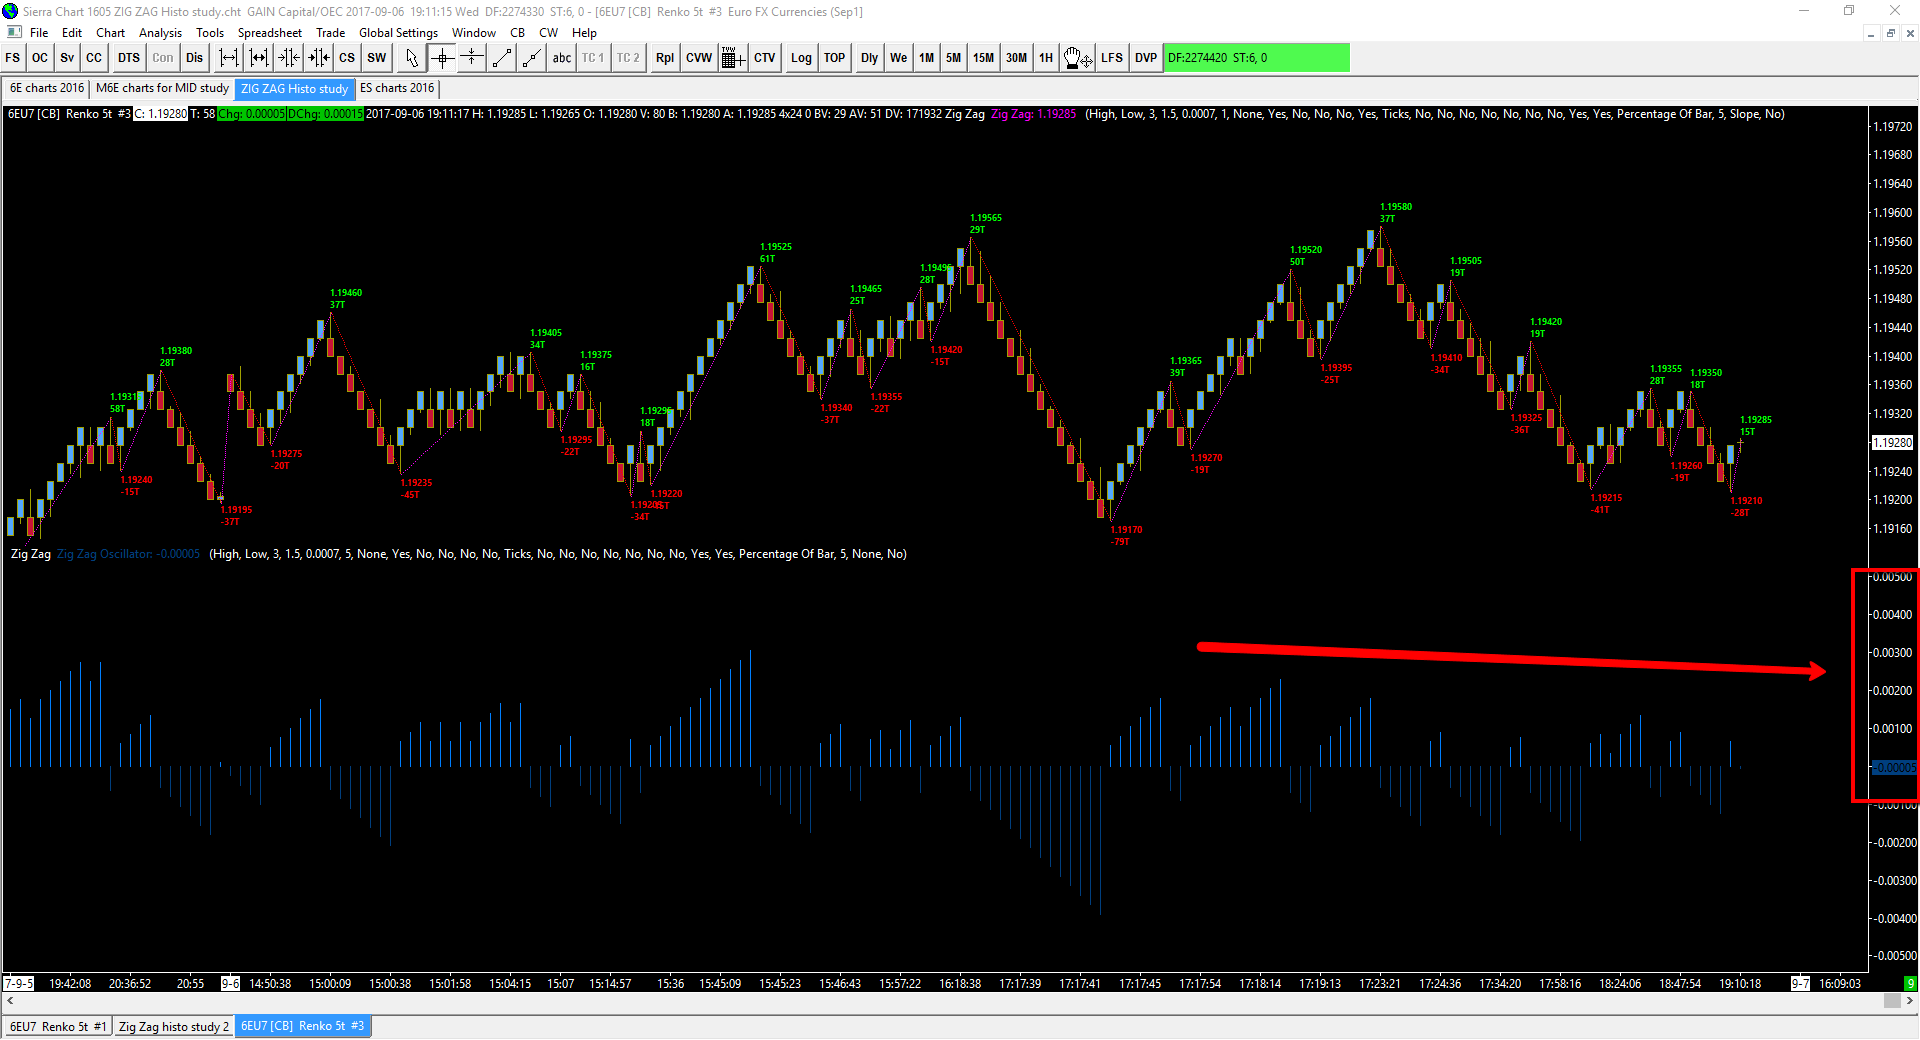This screenshot has width=1920, height=1040.
Task: Switch to the ES charts 2016 tab
Action: pyautogui.click(x=398, y=89)
